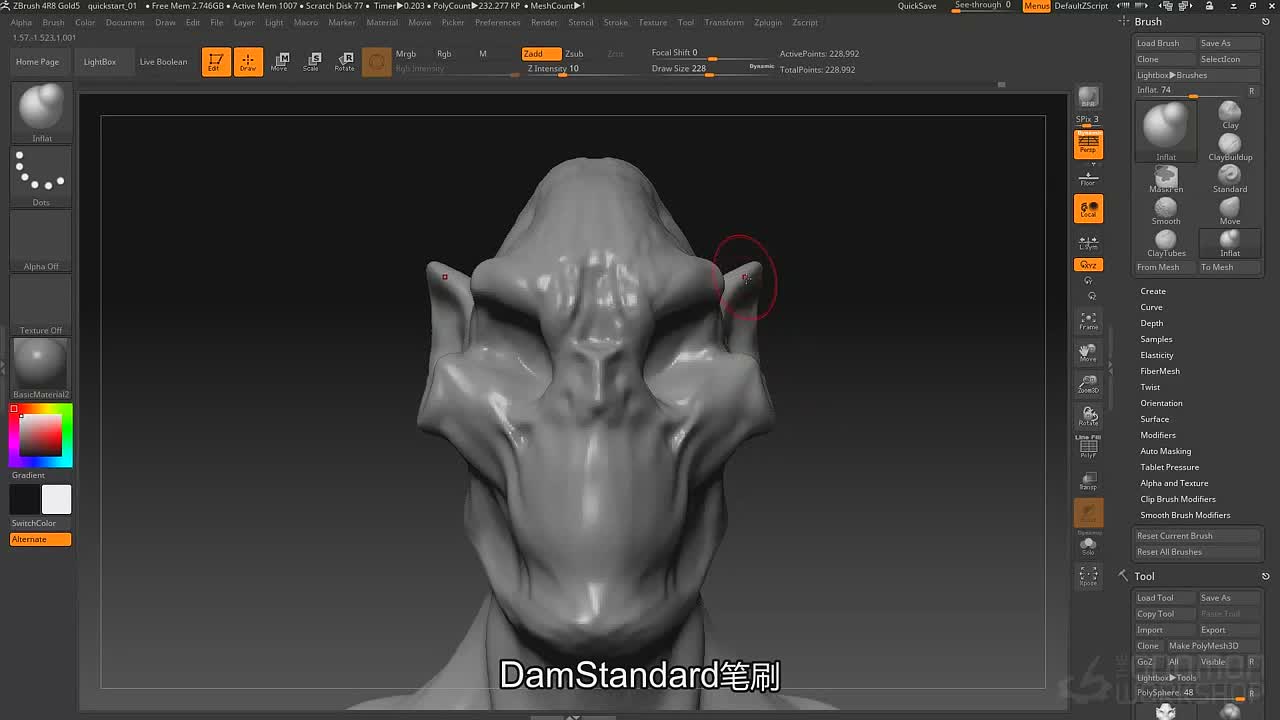Toggle Local rotation mode
Image resolution: width=1280 pixels, height=720 pixels.
(x=1088, y=208)
